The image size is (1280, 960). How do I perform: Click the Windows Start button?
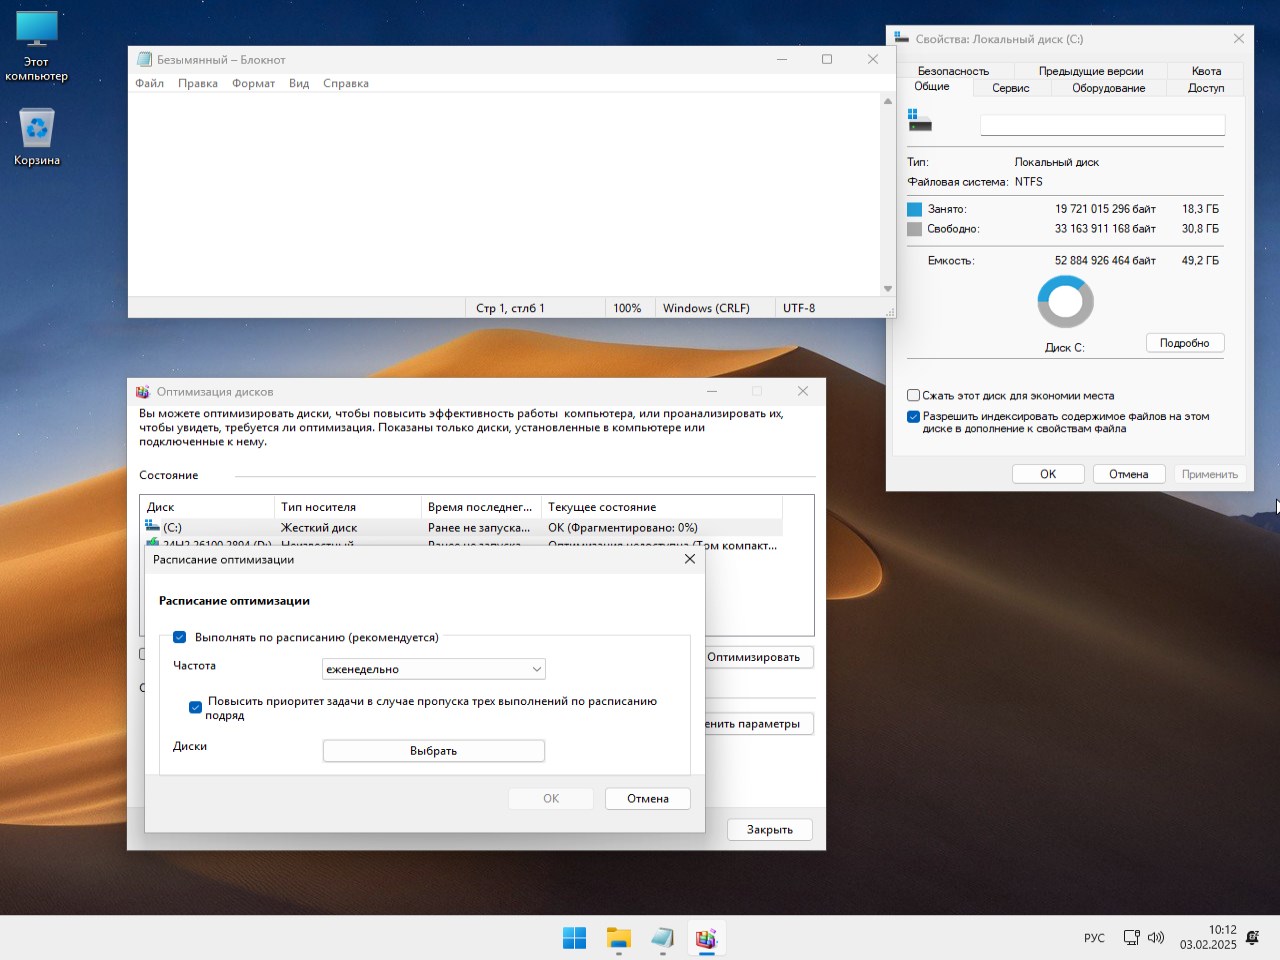(574, 938)
